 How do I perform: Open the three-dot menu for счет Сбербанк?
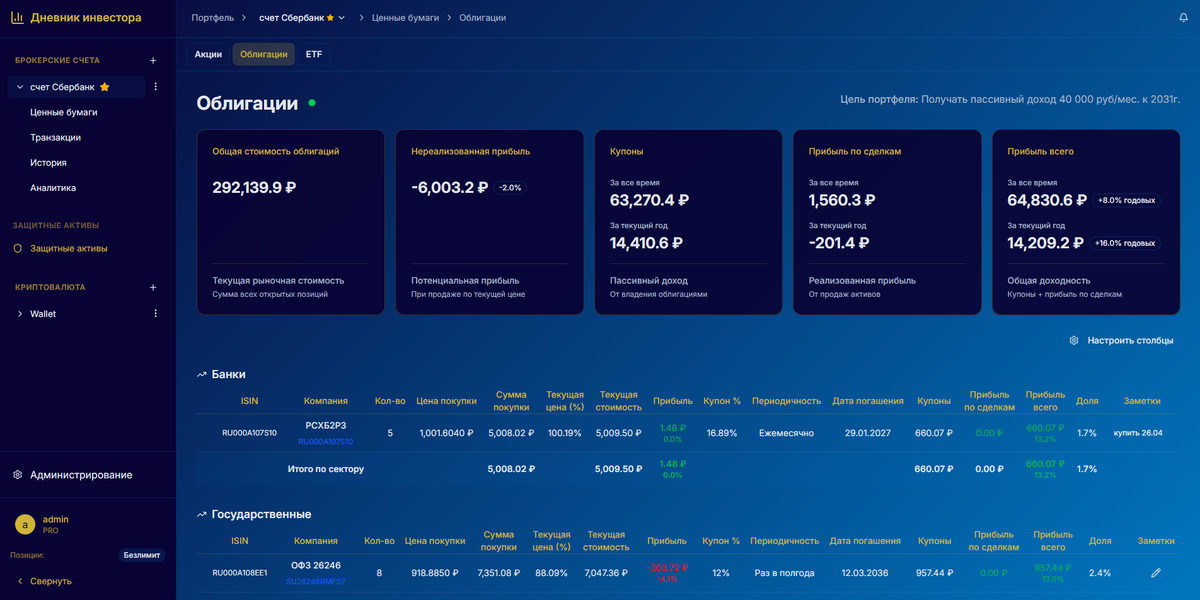155,87
